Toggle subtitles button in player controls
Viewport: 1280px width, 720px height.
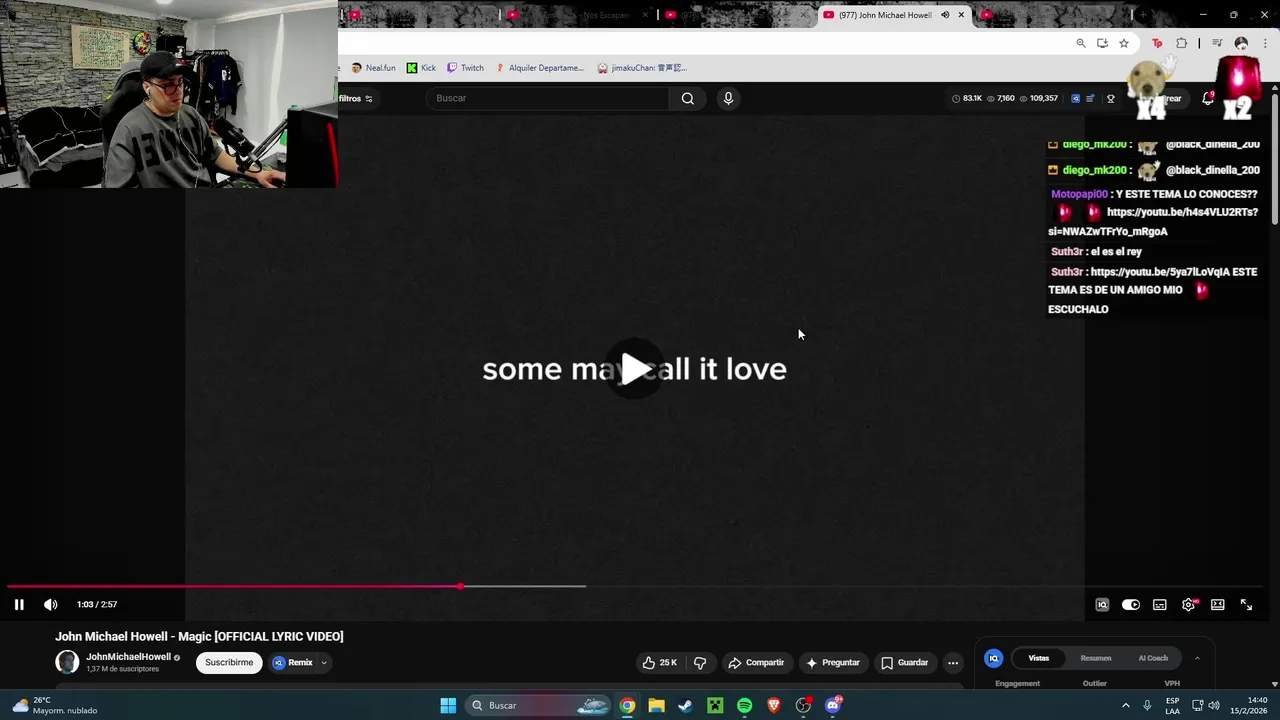click(x=1160, y=604)
